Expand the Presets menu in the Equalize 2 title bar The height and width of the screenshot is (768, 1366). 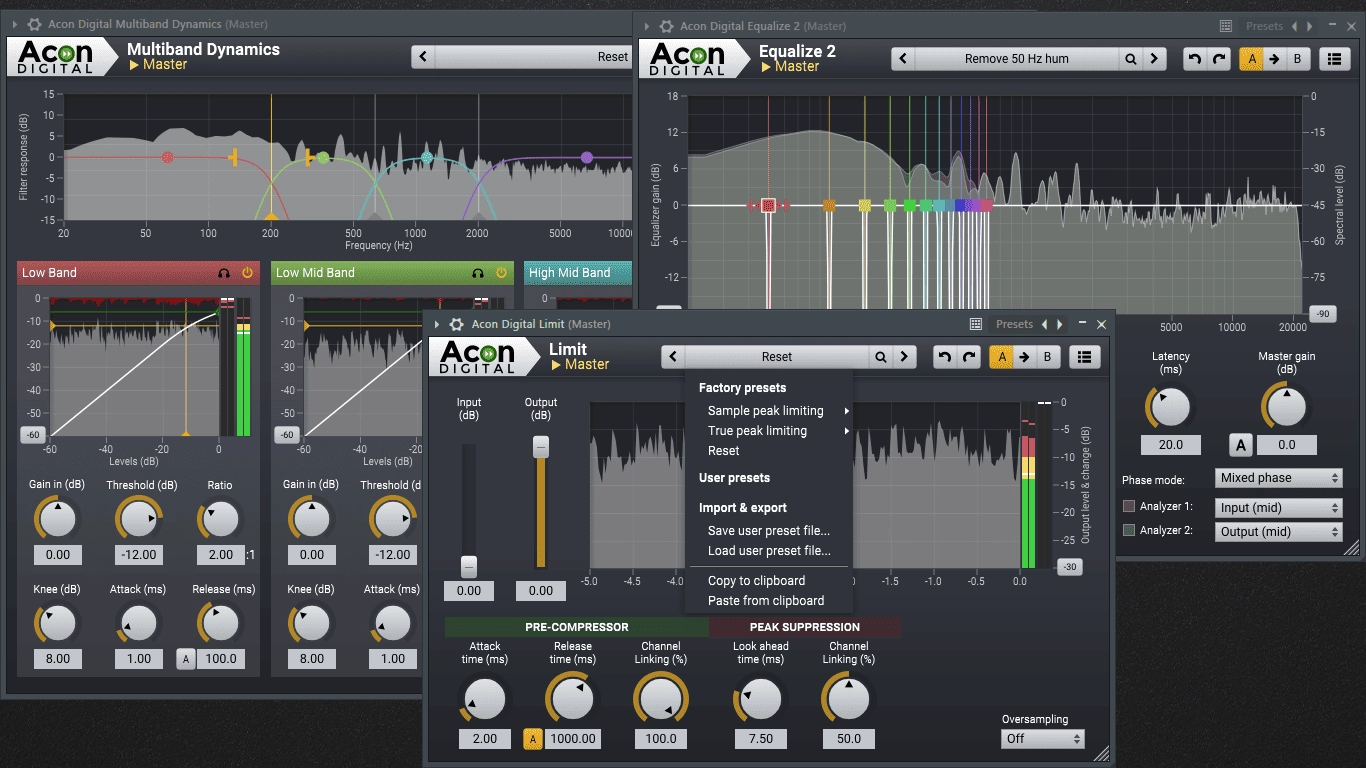1264,26
